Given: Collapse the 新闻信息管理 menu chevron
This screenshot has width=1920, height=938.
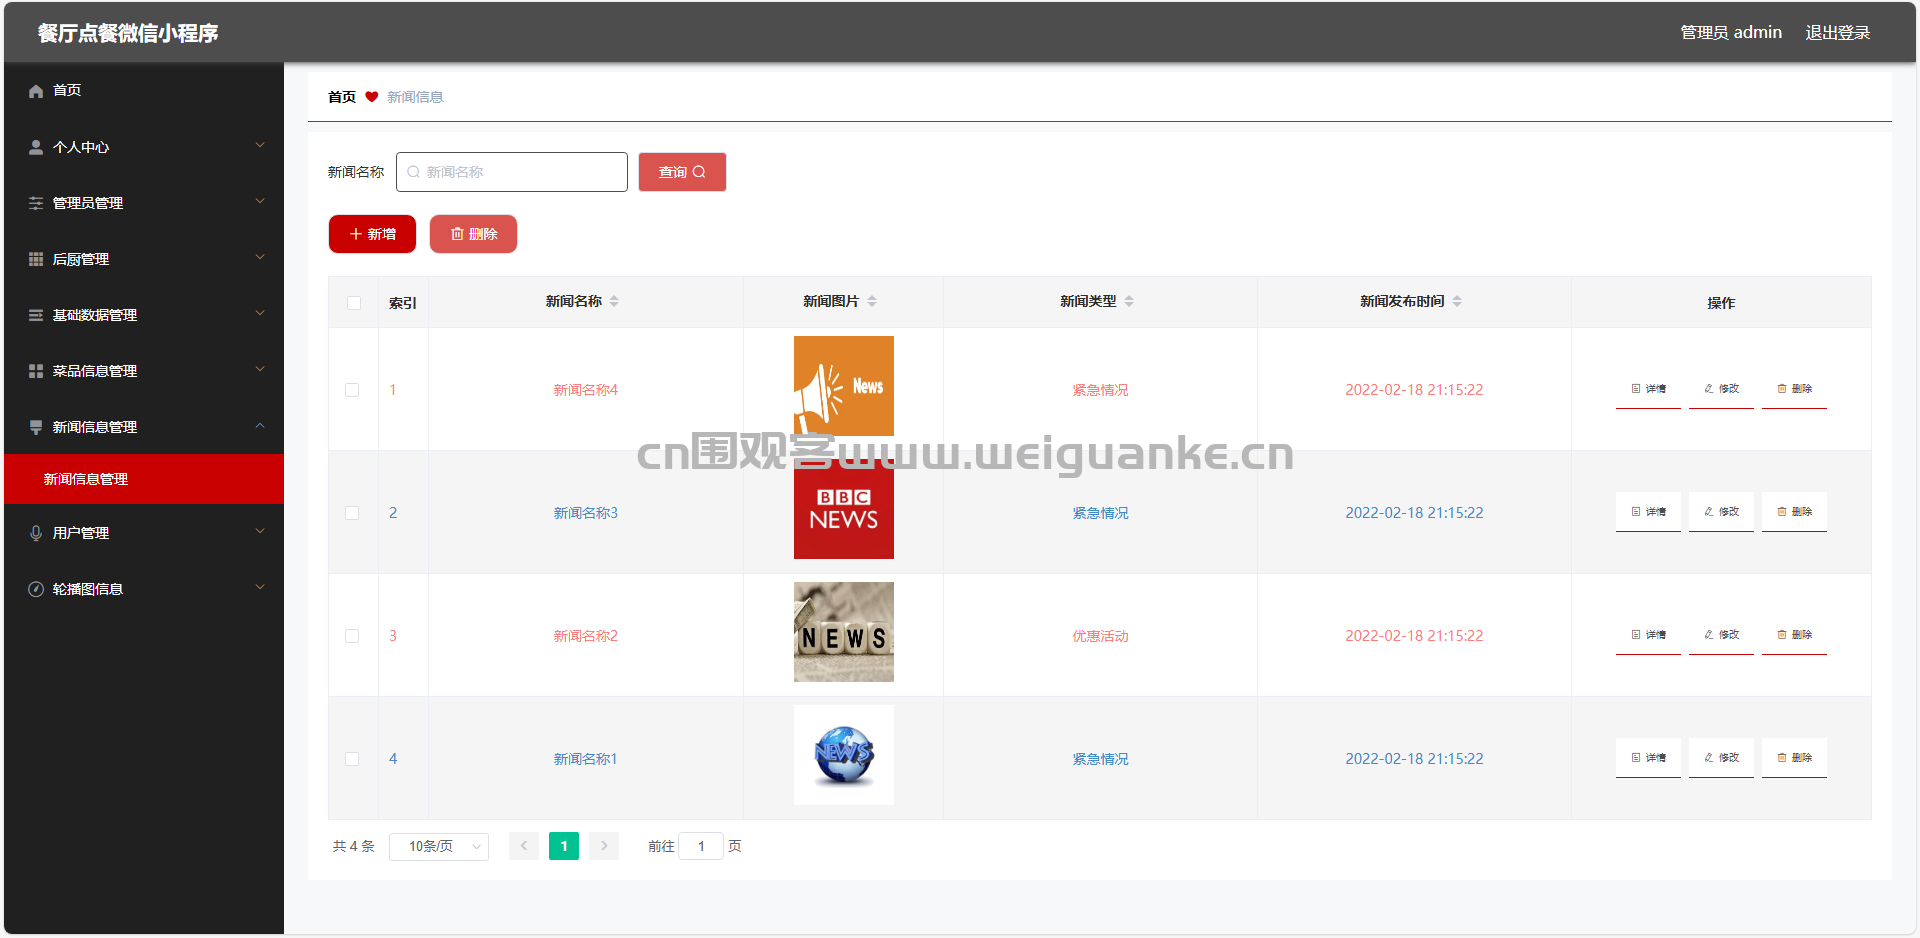Looking at the screenshot, I should click(260, 425).
